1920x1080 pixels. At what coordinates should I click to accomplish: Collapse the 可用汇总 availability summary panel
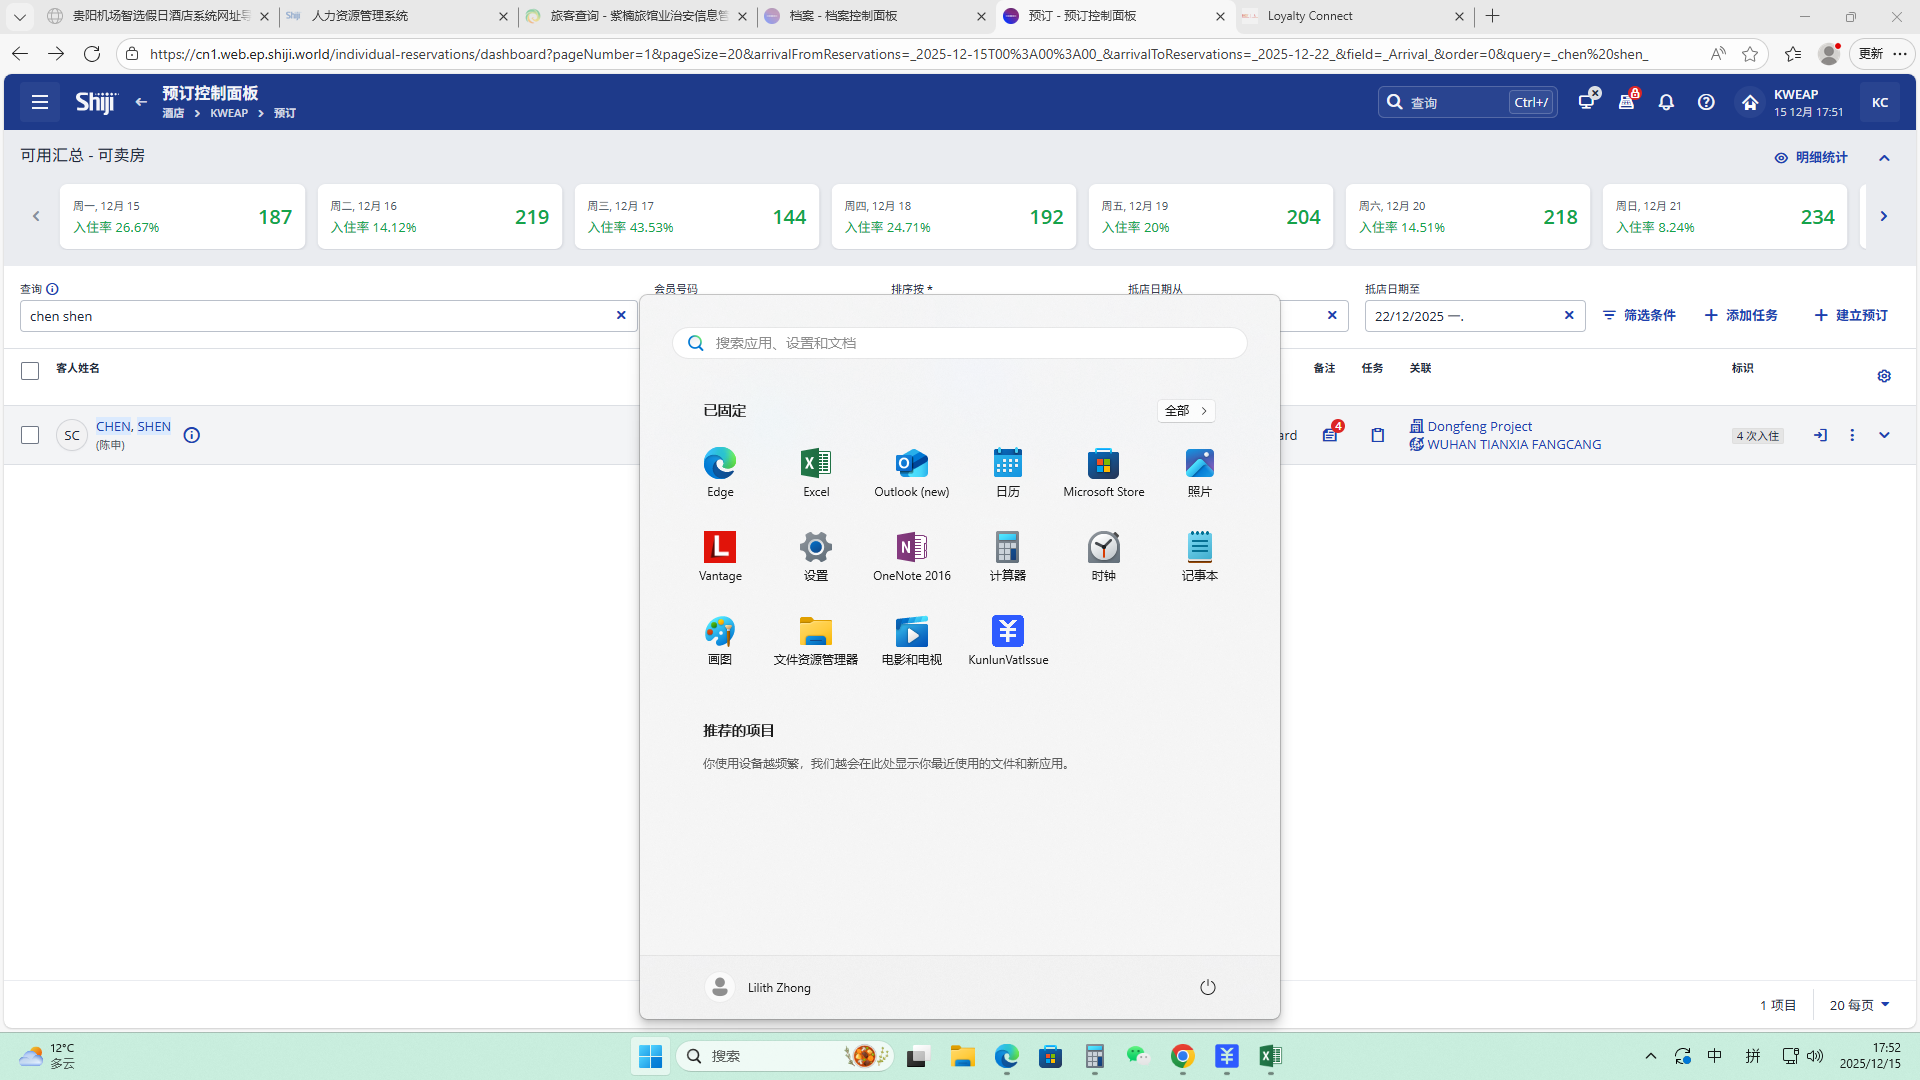point(1884,158)
